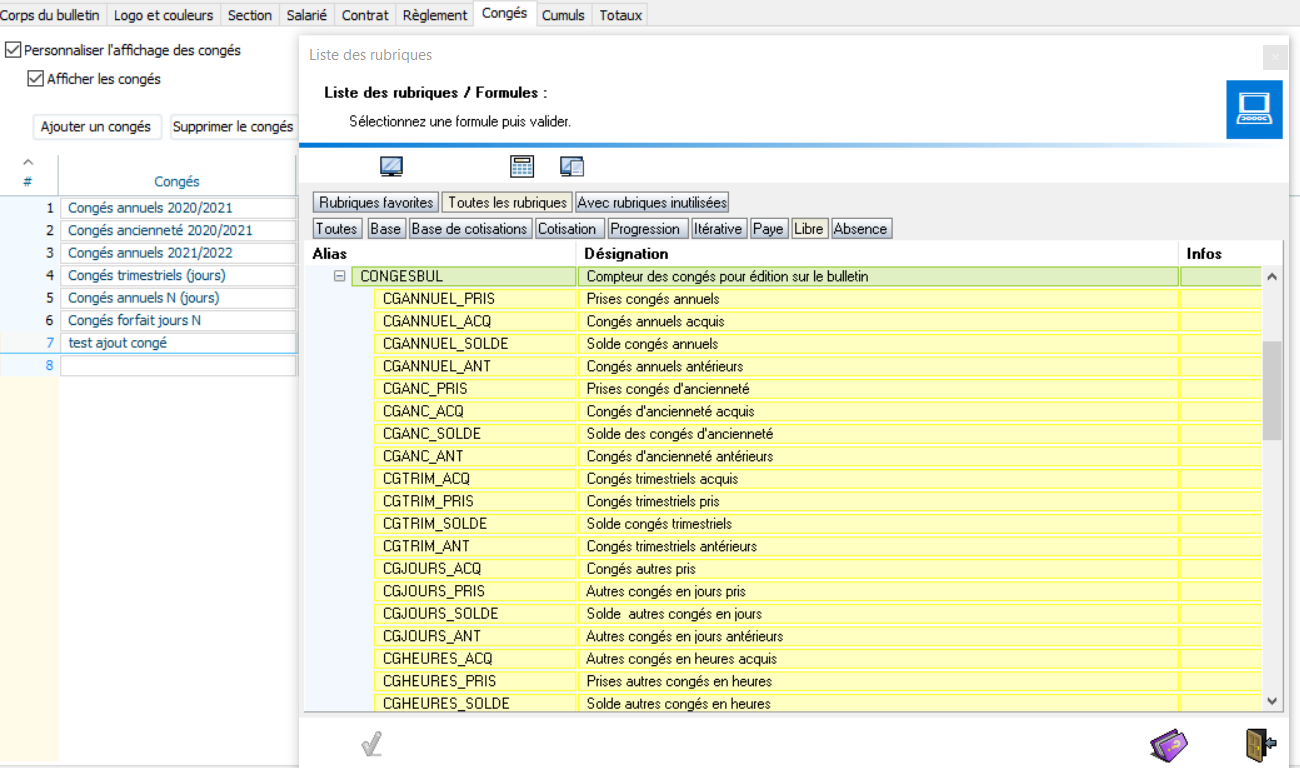Show Rubriques favorites only
Image resolution: width=1300 pixels, height=768 pixels.
click(376, 202)
